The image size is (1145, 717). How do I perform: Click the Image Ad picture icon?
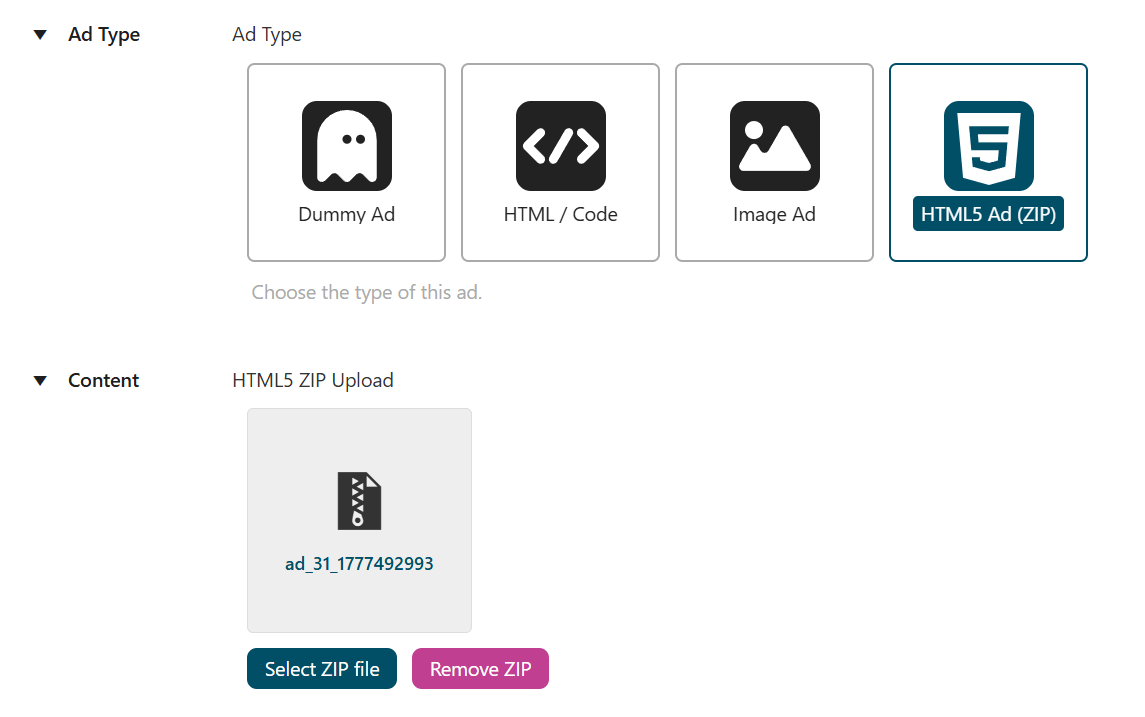(775, 146)
